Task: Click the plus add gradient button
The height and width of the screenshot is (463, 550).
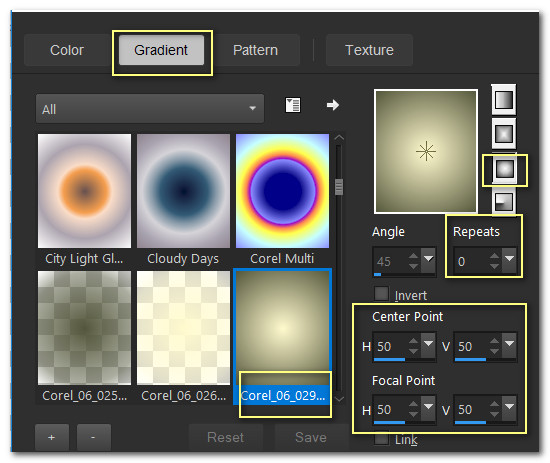Action: click(52, 437)
